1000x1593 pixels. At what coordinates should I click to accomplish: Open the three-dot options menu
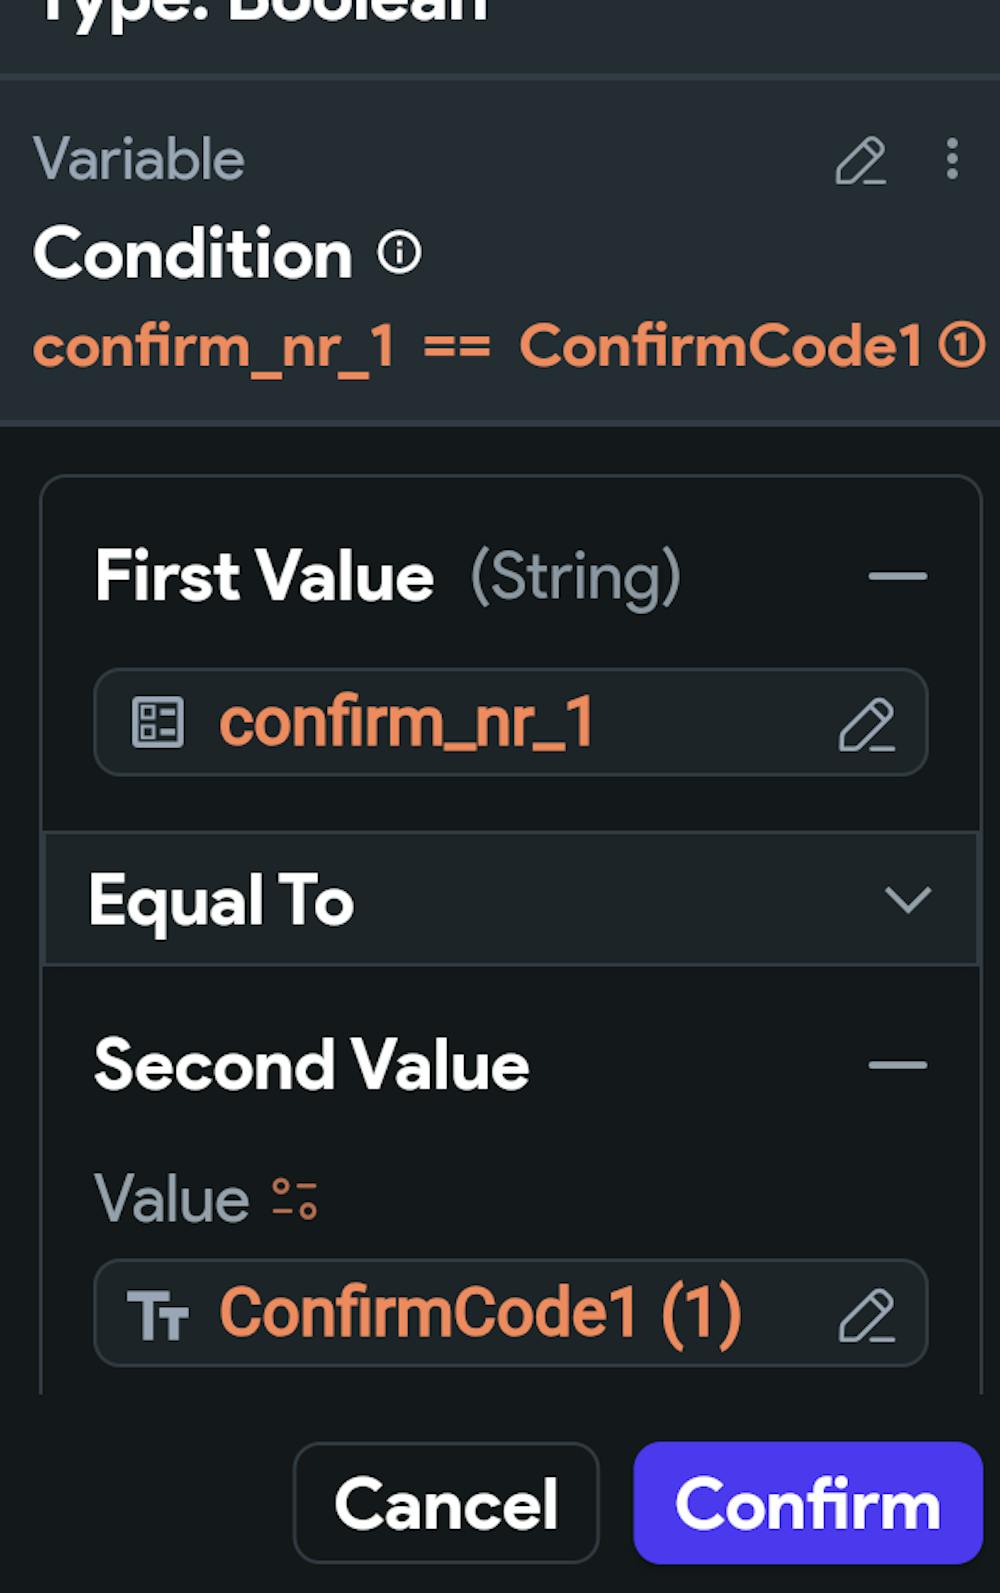951,159
